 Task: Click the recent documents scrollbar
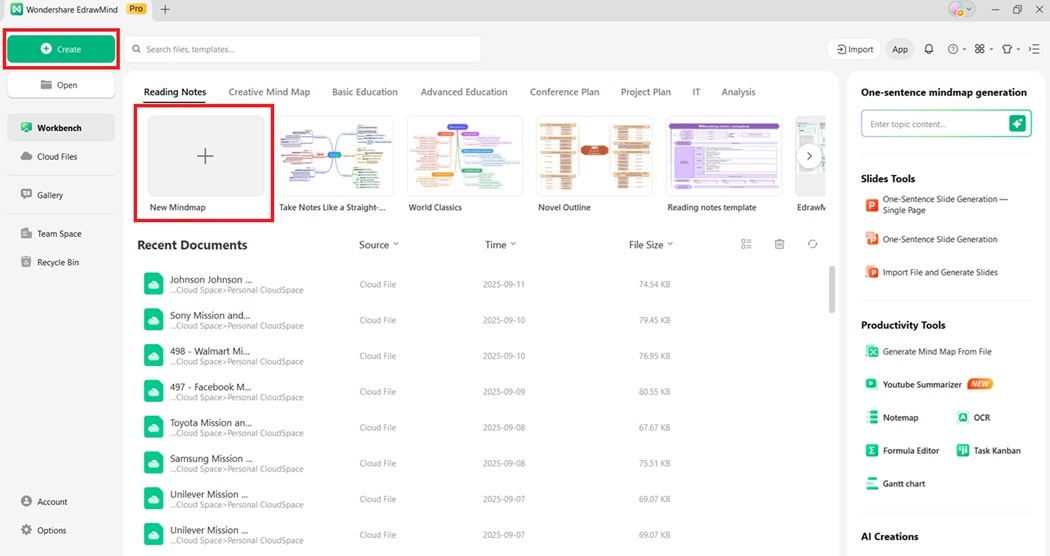[x=832, y=289]
